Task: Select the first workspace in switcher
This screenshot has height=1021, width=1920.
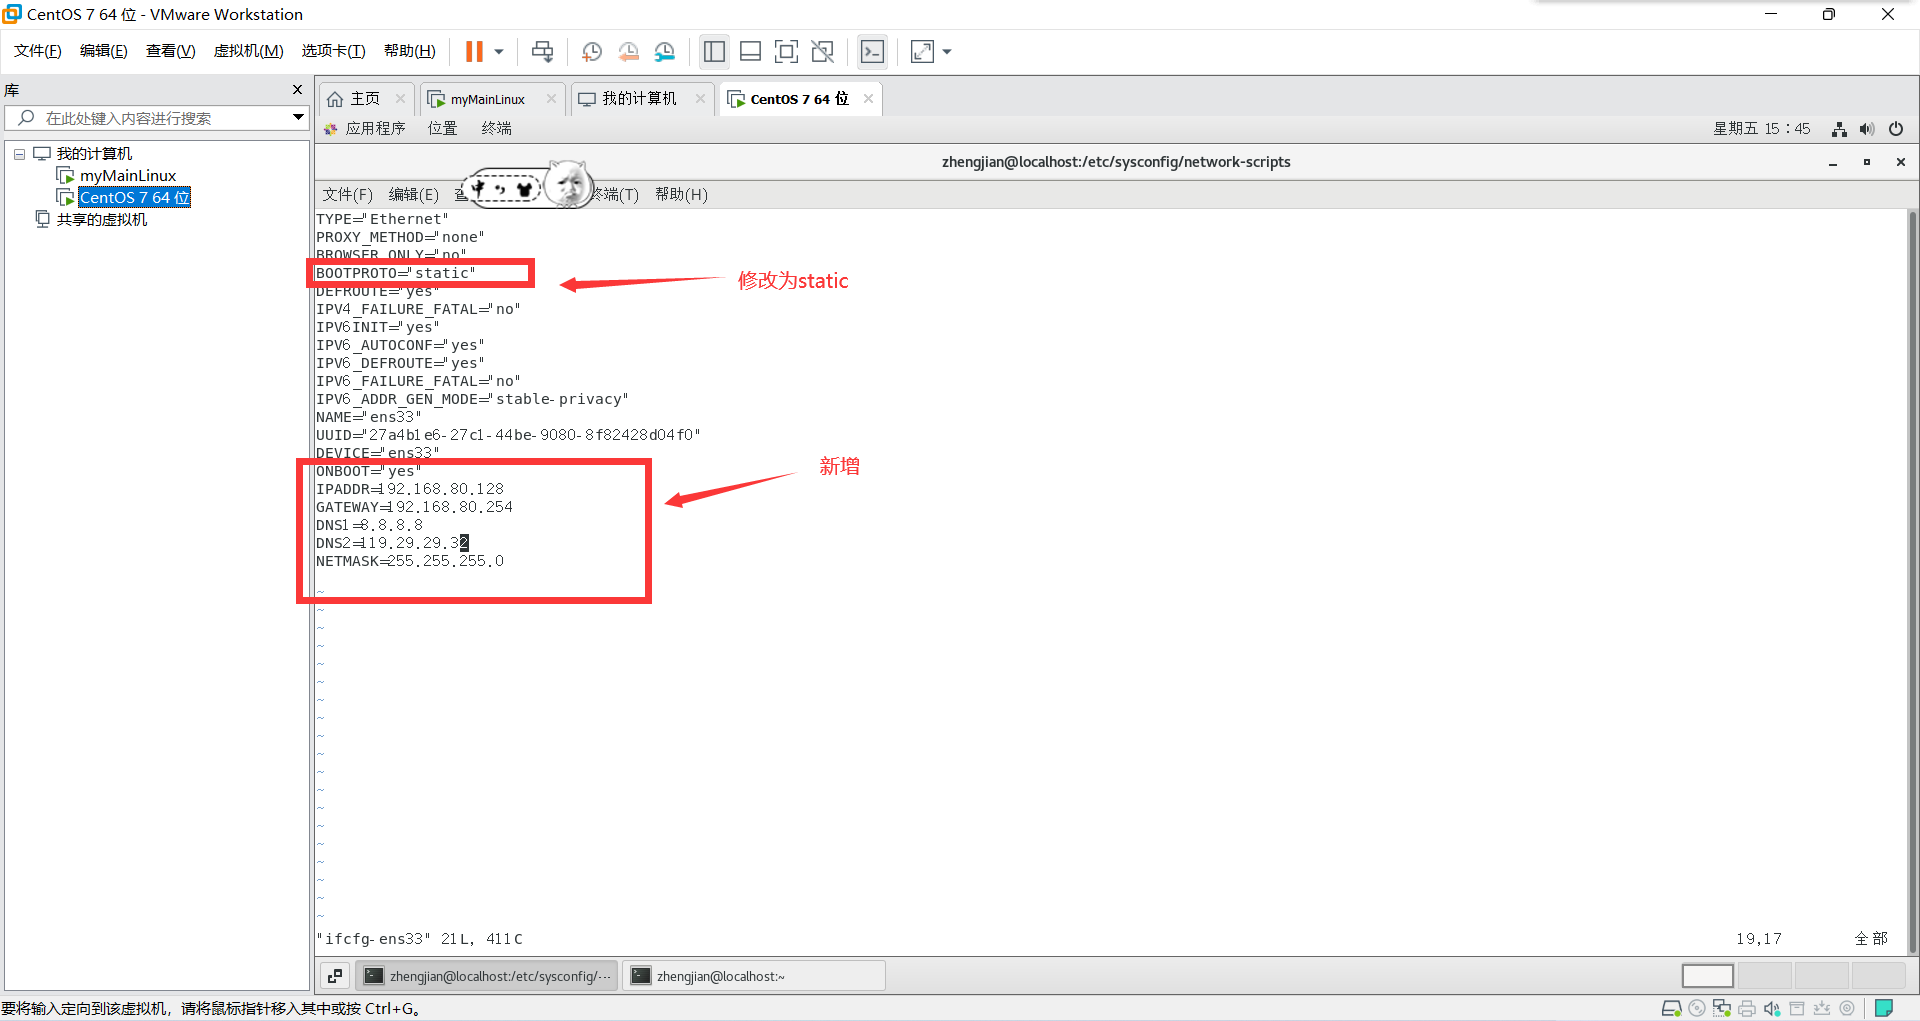Action: (x=1708, y=976)
